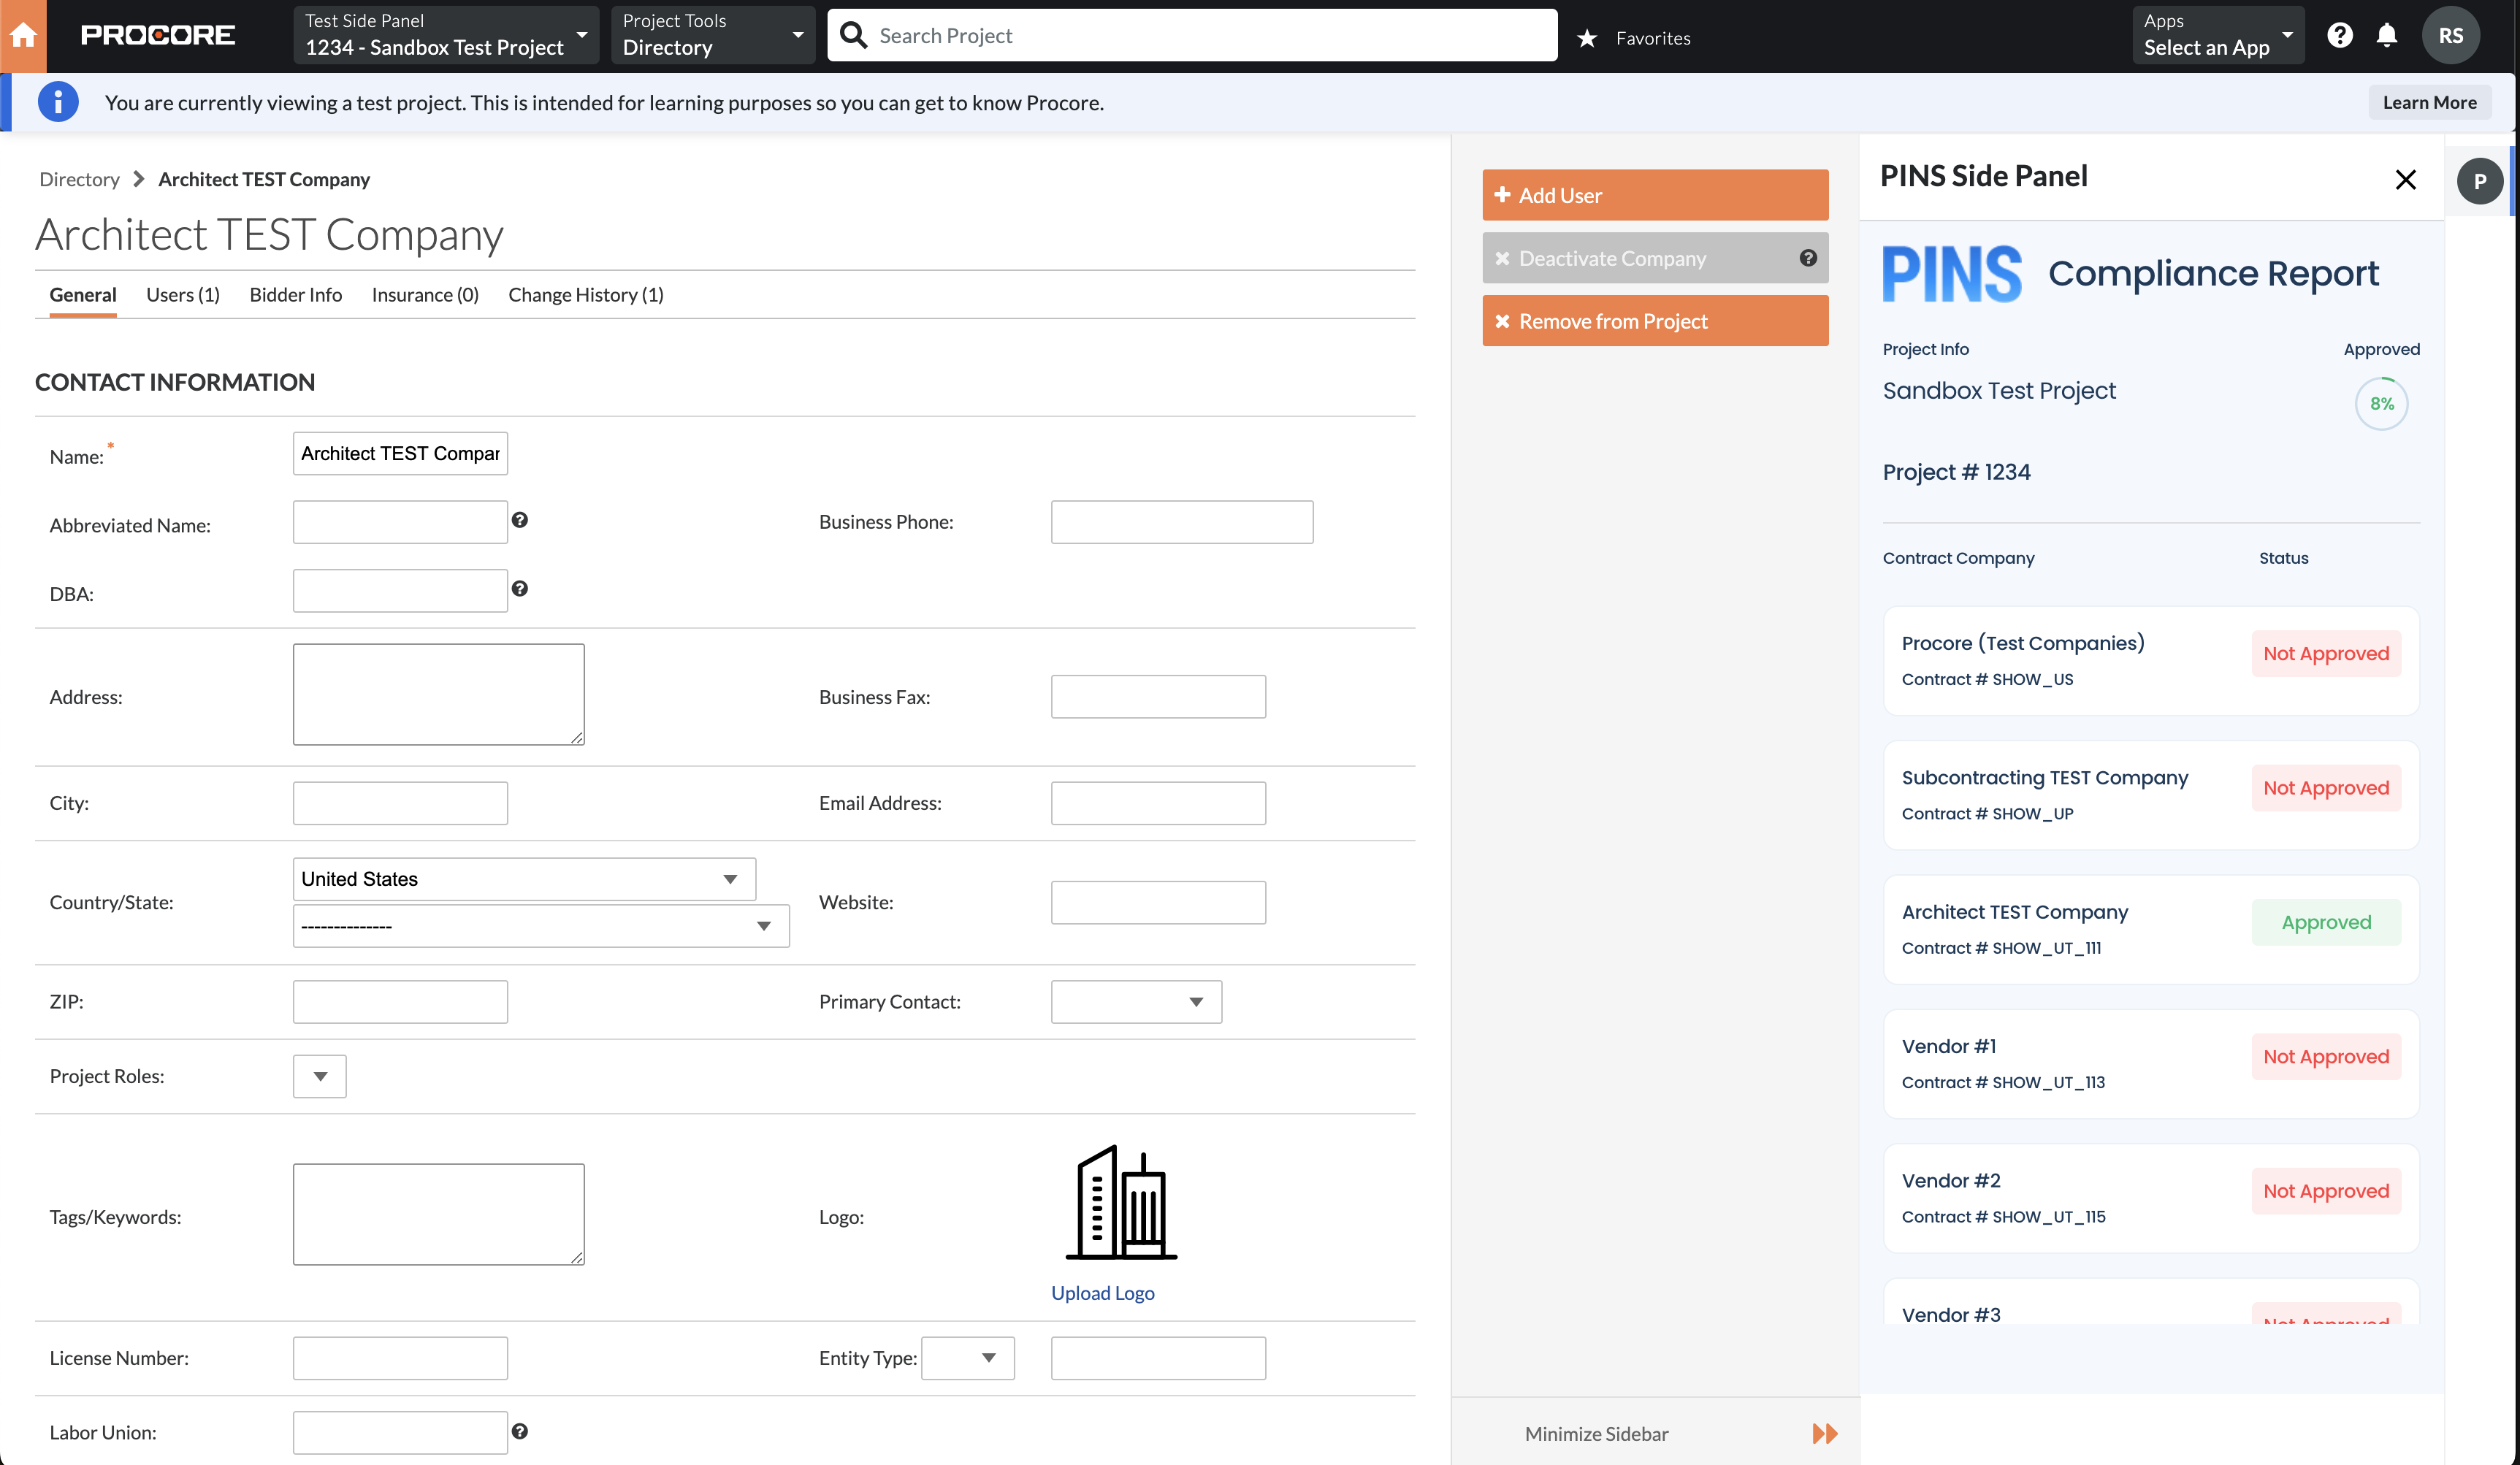
Task: Switch to the Bidder Info tab
Action: coord(296,295)
